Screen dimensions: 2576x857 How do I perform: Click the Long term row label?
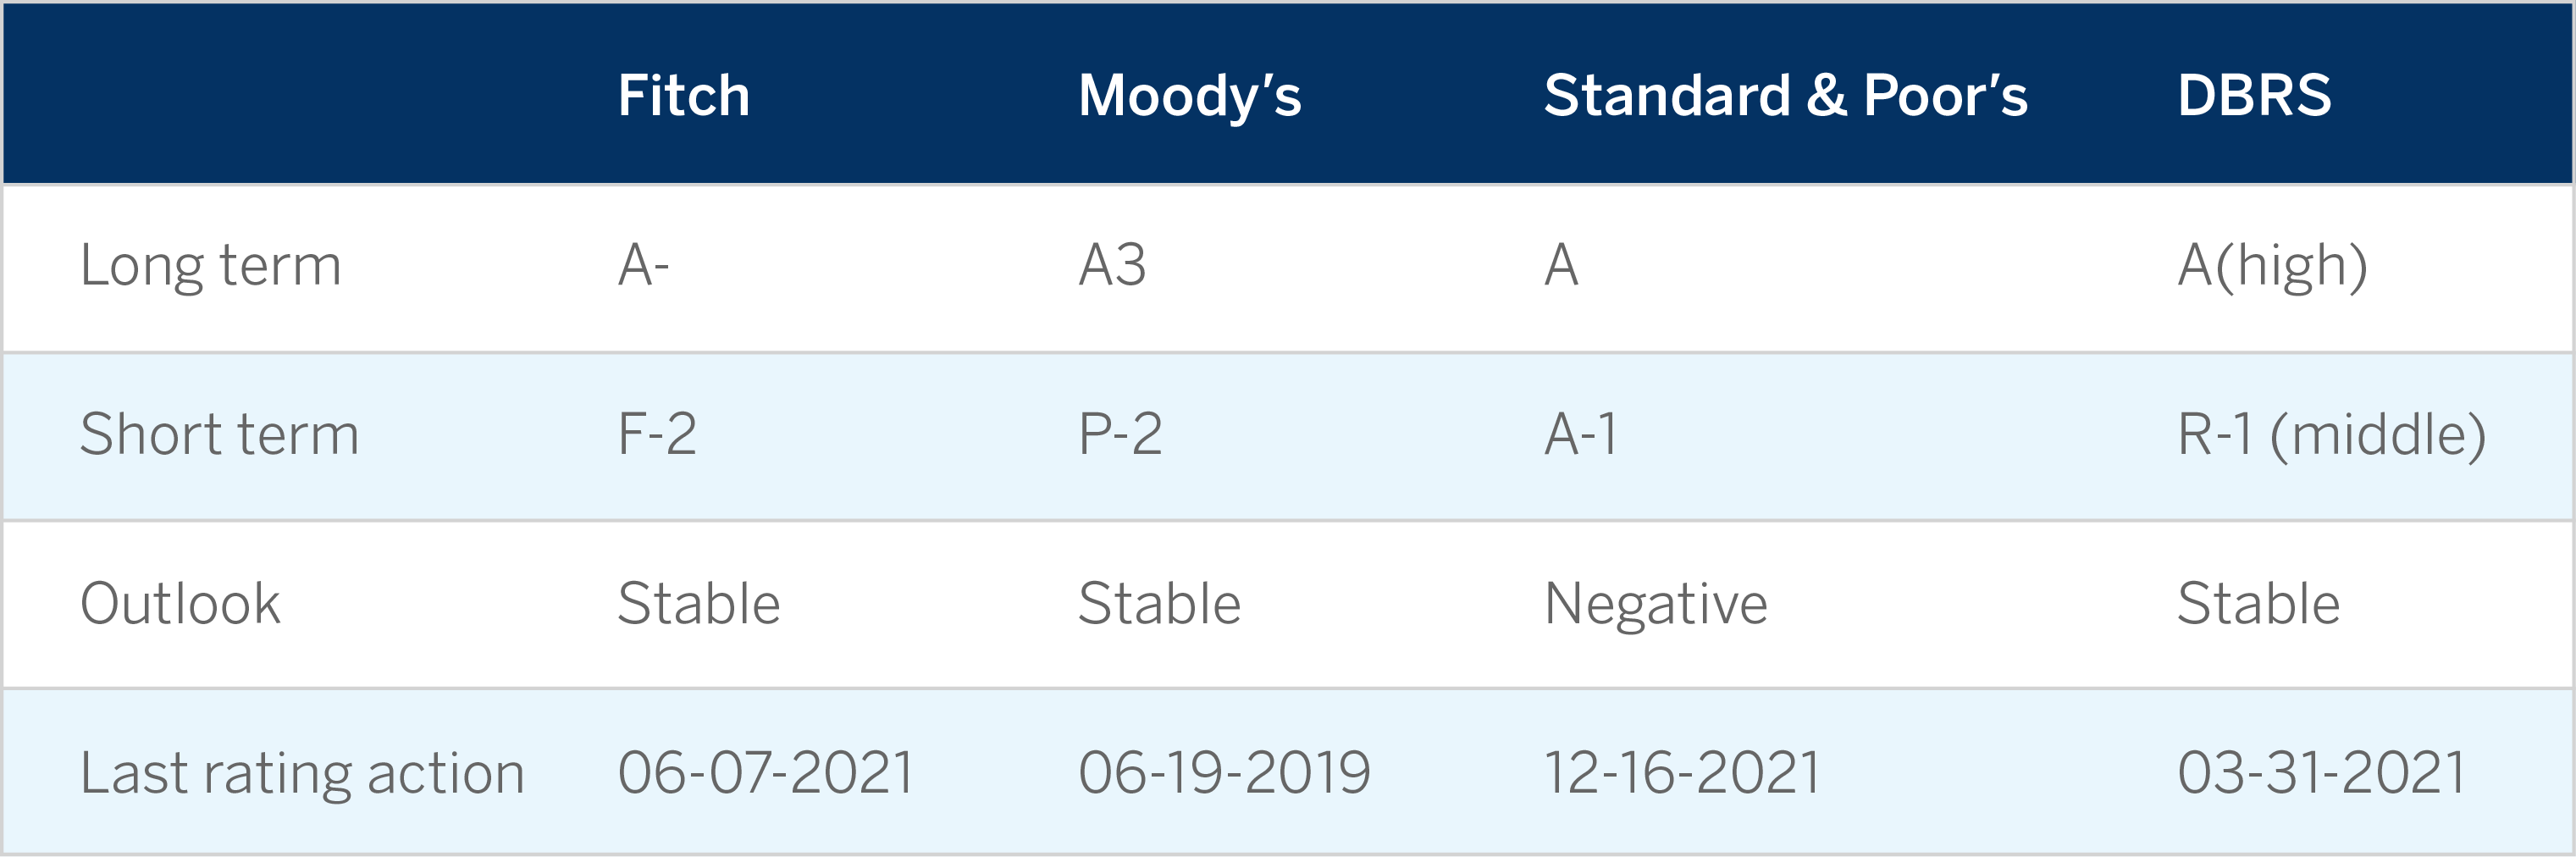click(211, 267)
